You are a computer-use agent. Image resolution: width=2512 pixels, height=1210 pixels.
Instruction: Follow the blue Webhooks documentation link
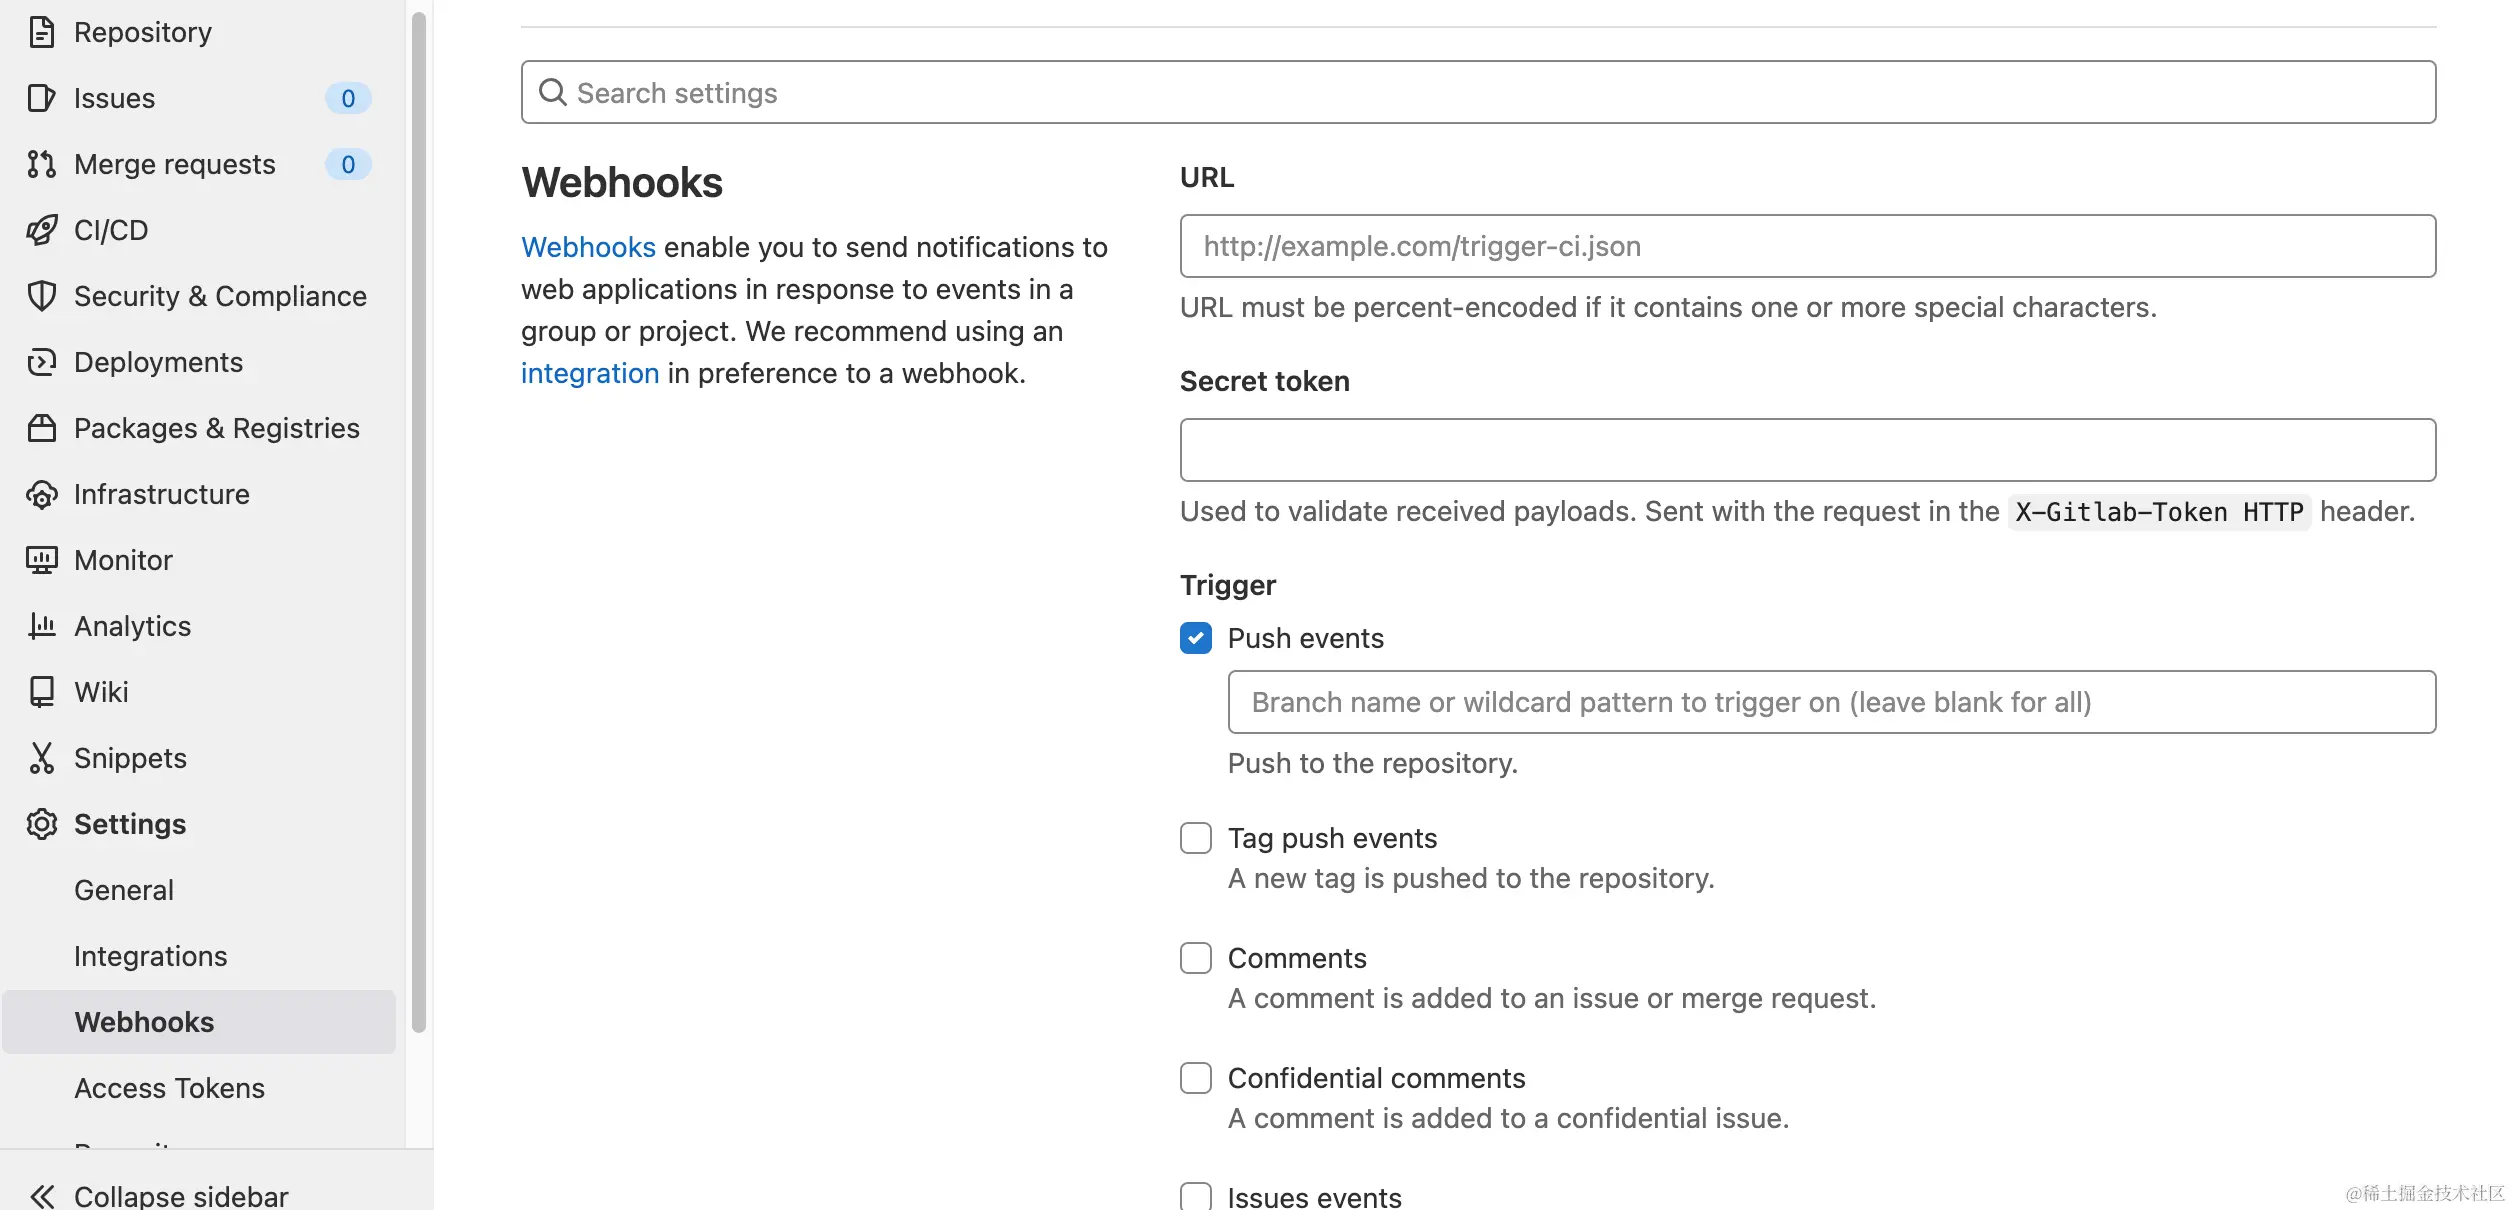point(588,247)
